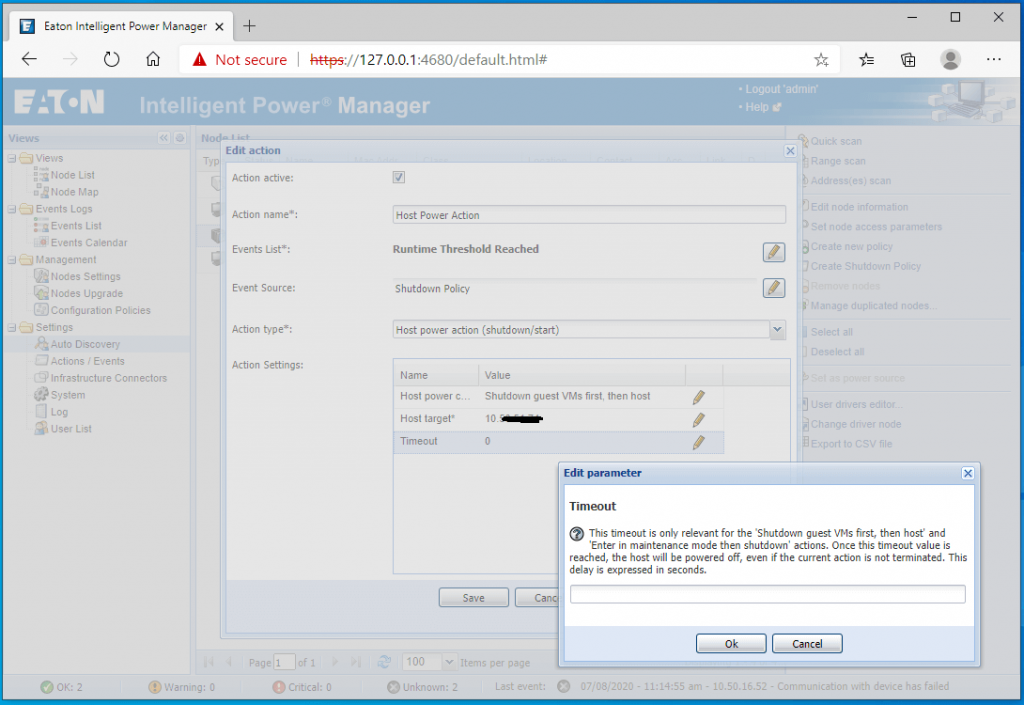
Task: Click the browser address bar URL
Action: click(x=428, y=60)
